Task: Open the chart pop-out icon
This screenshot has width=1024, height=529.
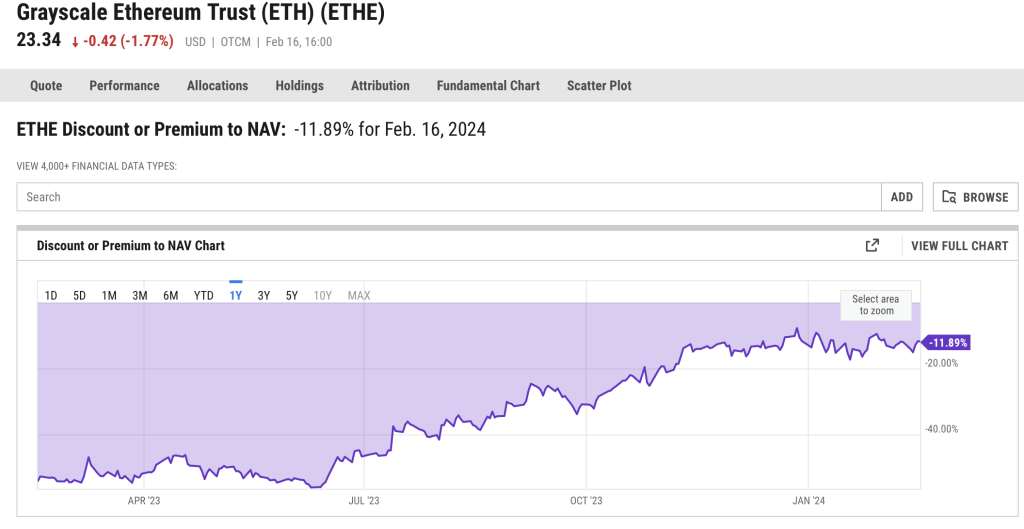Action: click(872, 246)
